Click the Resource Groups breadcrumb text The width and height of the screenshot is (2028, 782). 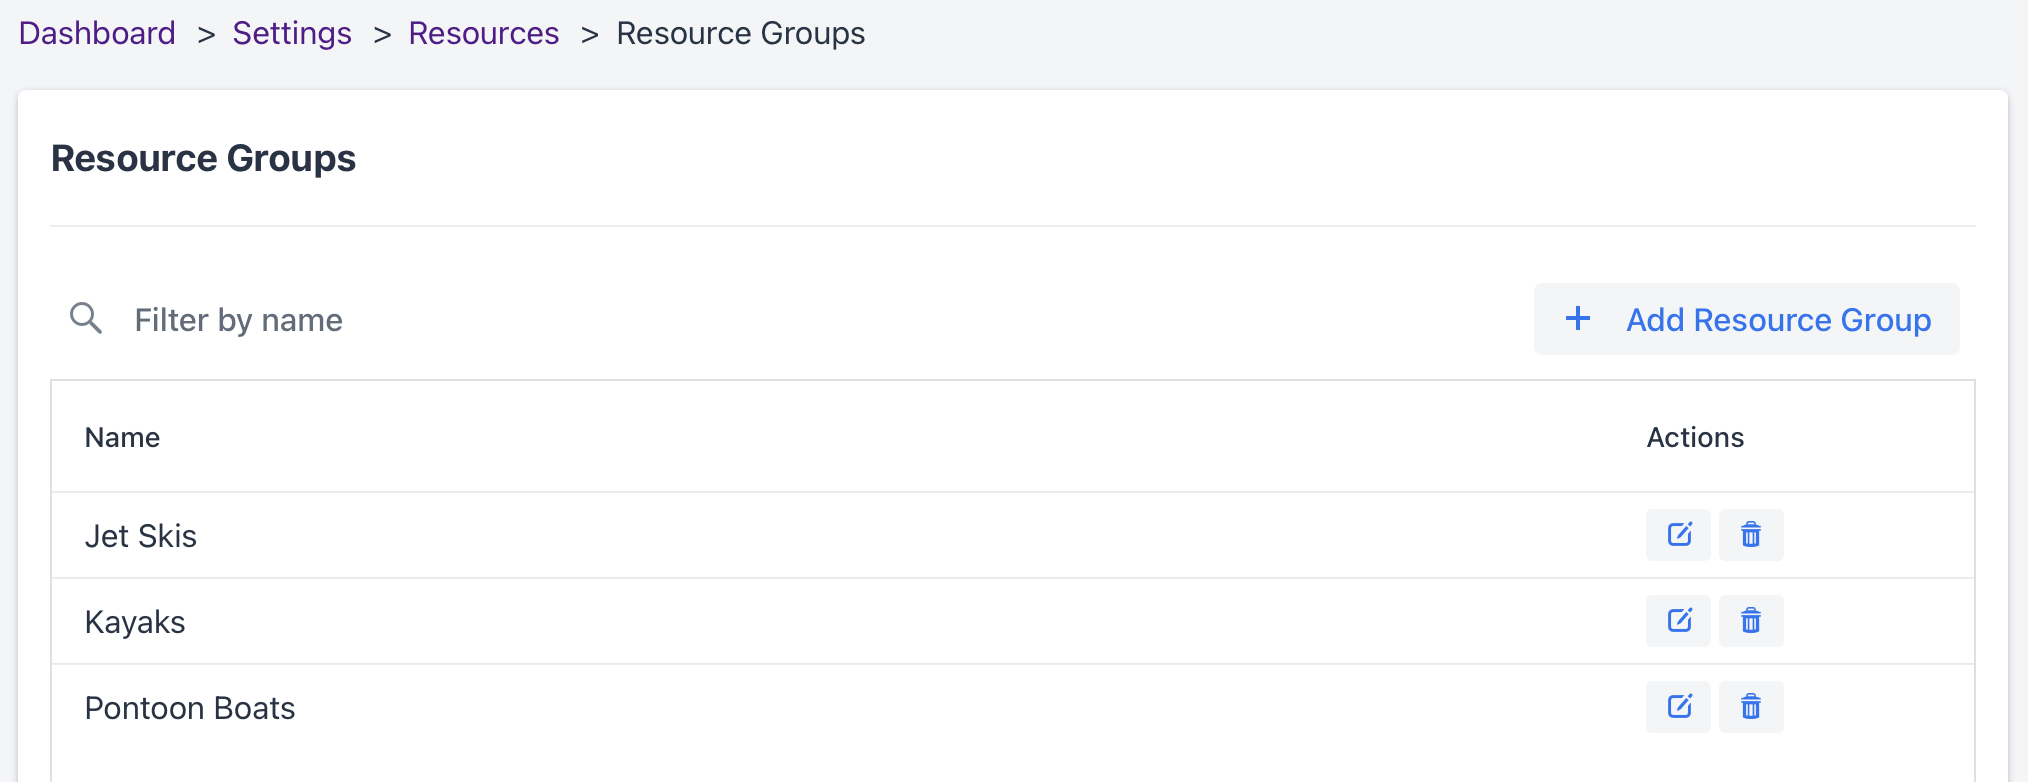(x=741, y=33)
